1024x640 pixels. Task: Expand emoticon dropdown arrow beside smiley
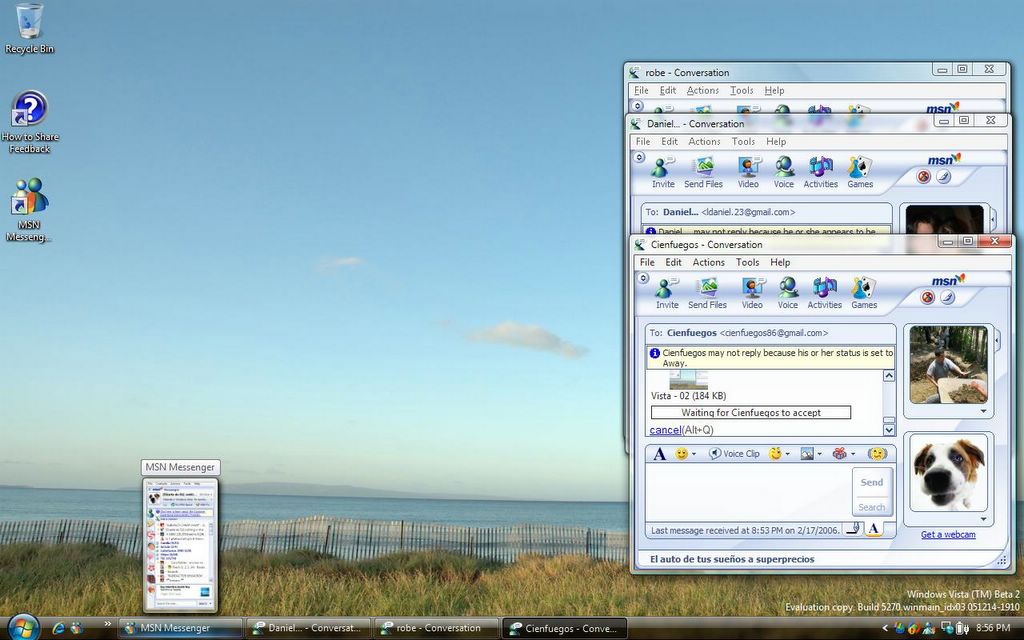coord(694,454)
